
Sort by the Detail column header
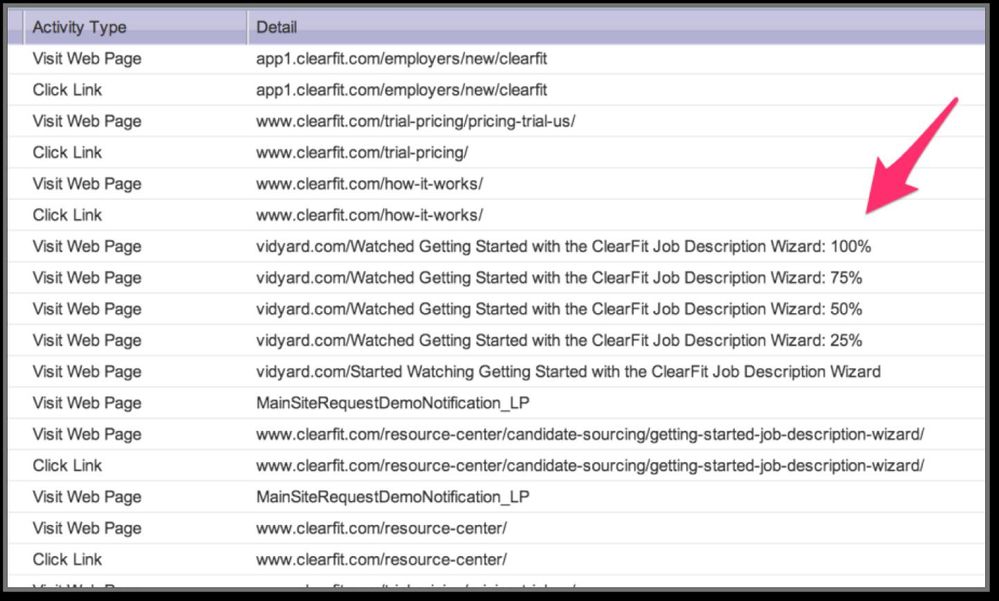[277, 27]
